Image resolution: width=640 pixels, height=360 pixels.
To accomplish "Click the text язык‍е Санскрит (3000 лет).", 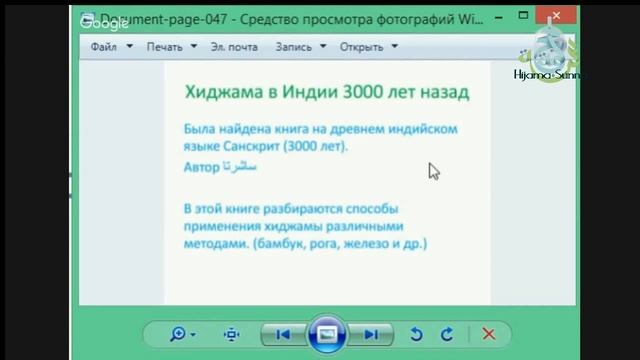I will click(266, 146).
